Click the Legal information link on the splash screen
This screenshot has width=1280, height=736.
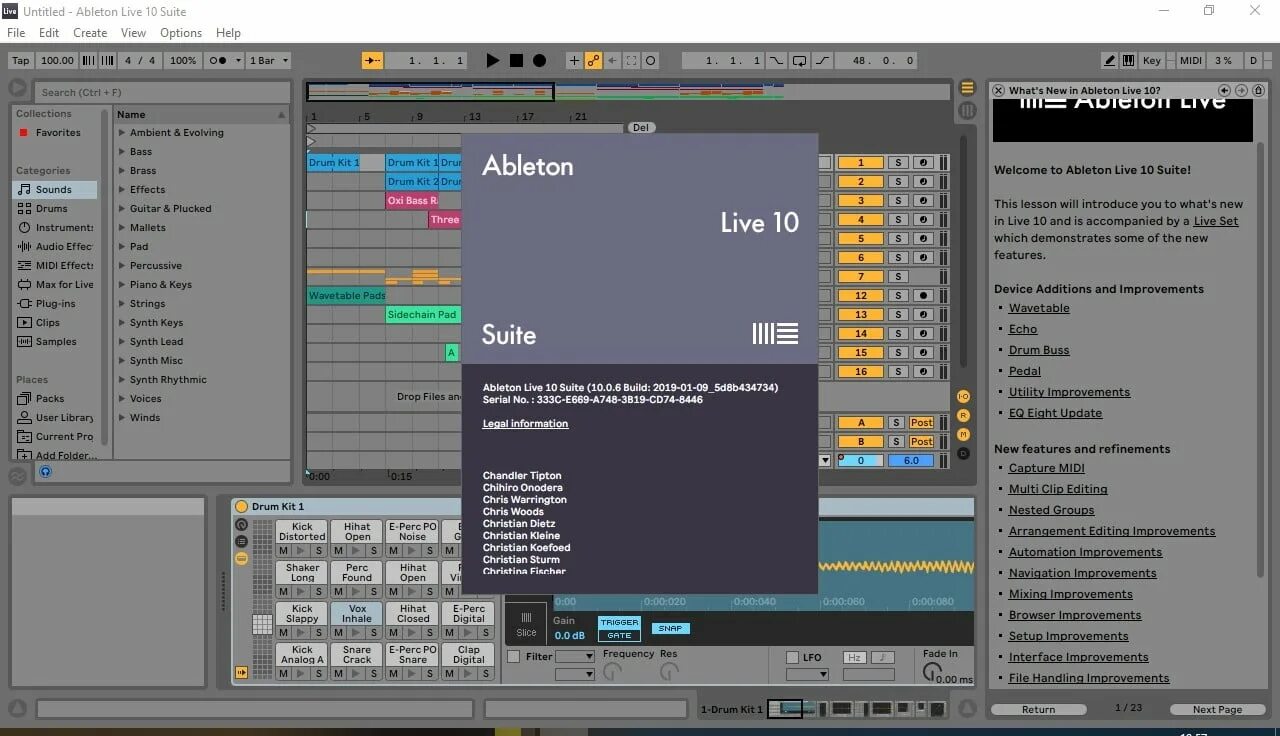point(525,423)
